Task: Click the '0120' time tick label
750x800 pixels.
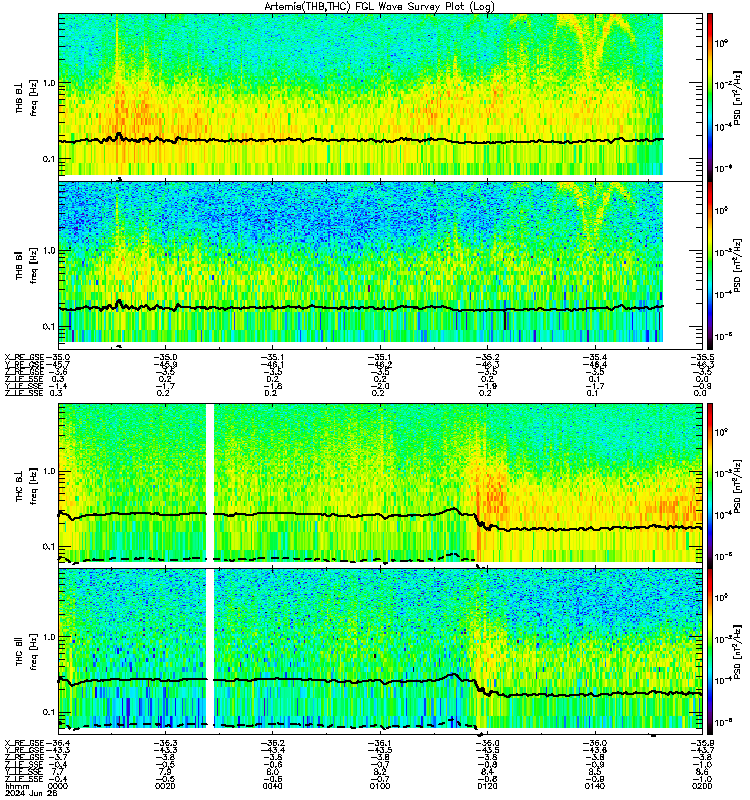Action: [x=487, y=786]
